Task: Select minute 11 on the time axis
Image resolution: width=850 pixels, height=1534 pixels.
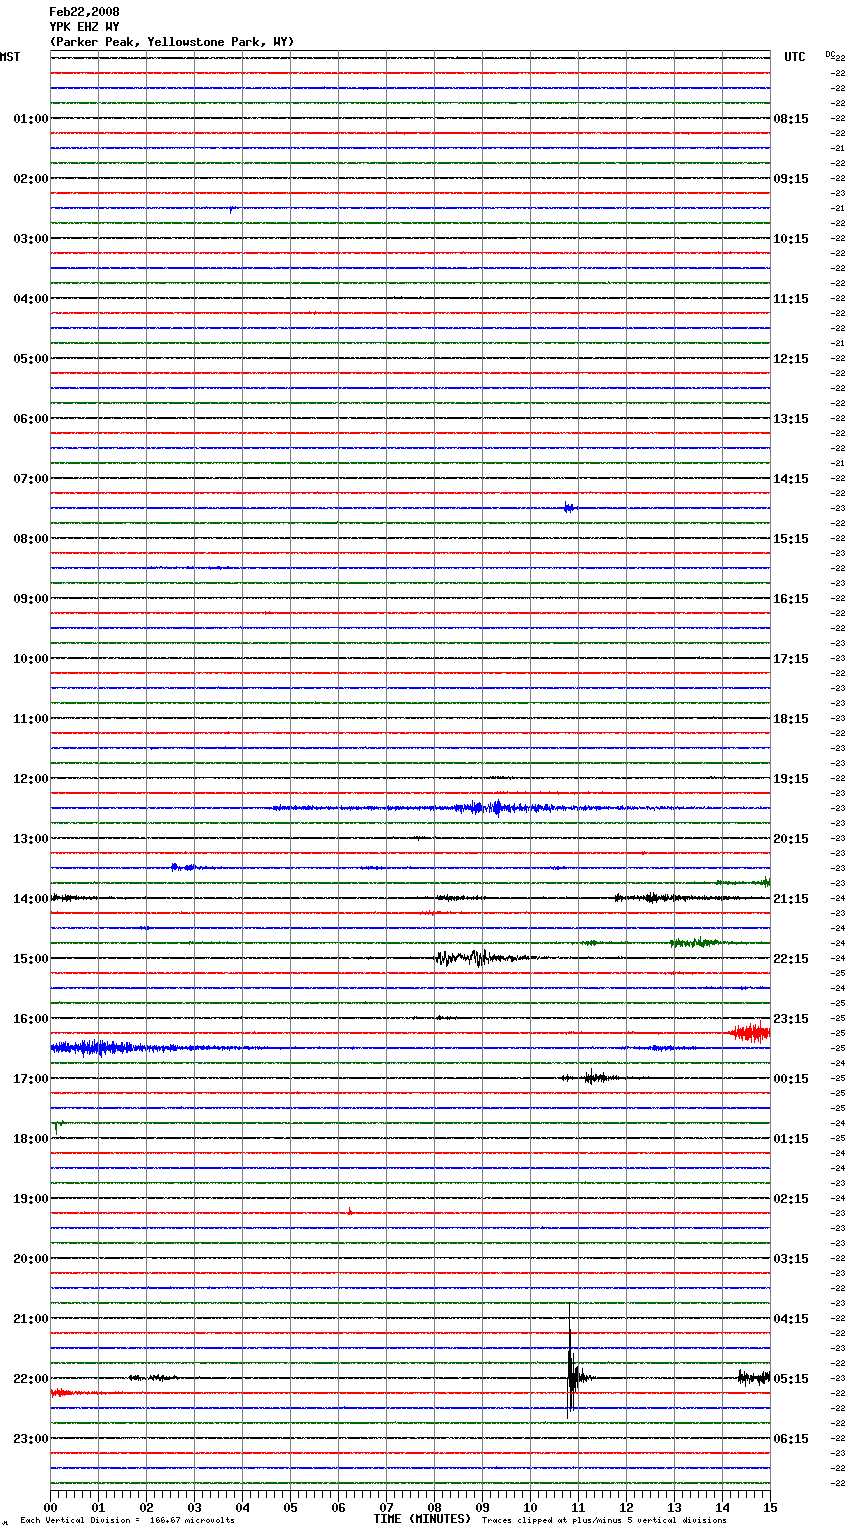Action: (578, 1507)
